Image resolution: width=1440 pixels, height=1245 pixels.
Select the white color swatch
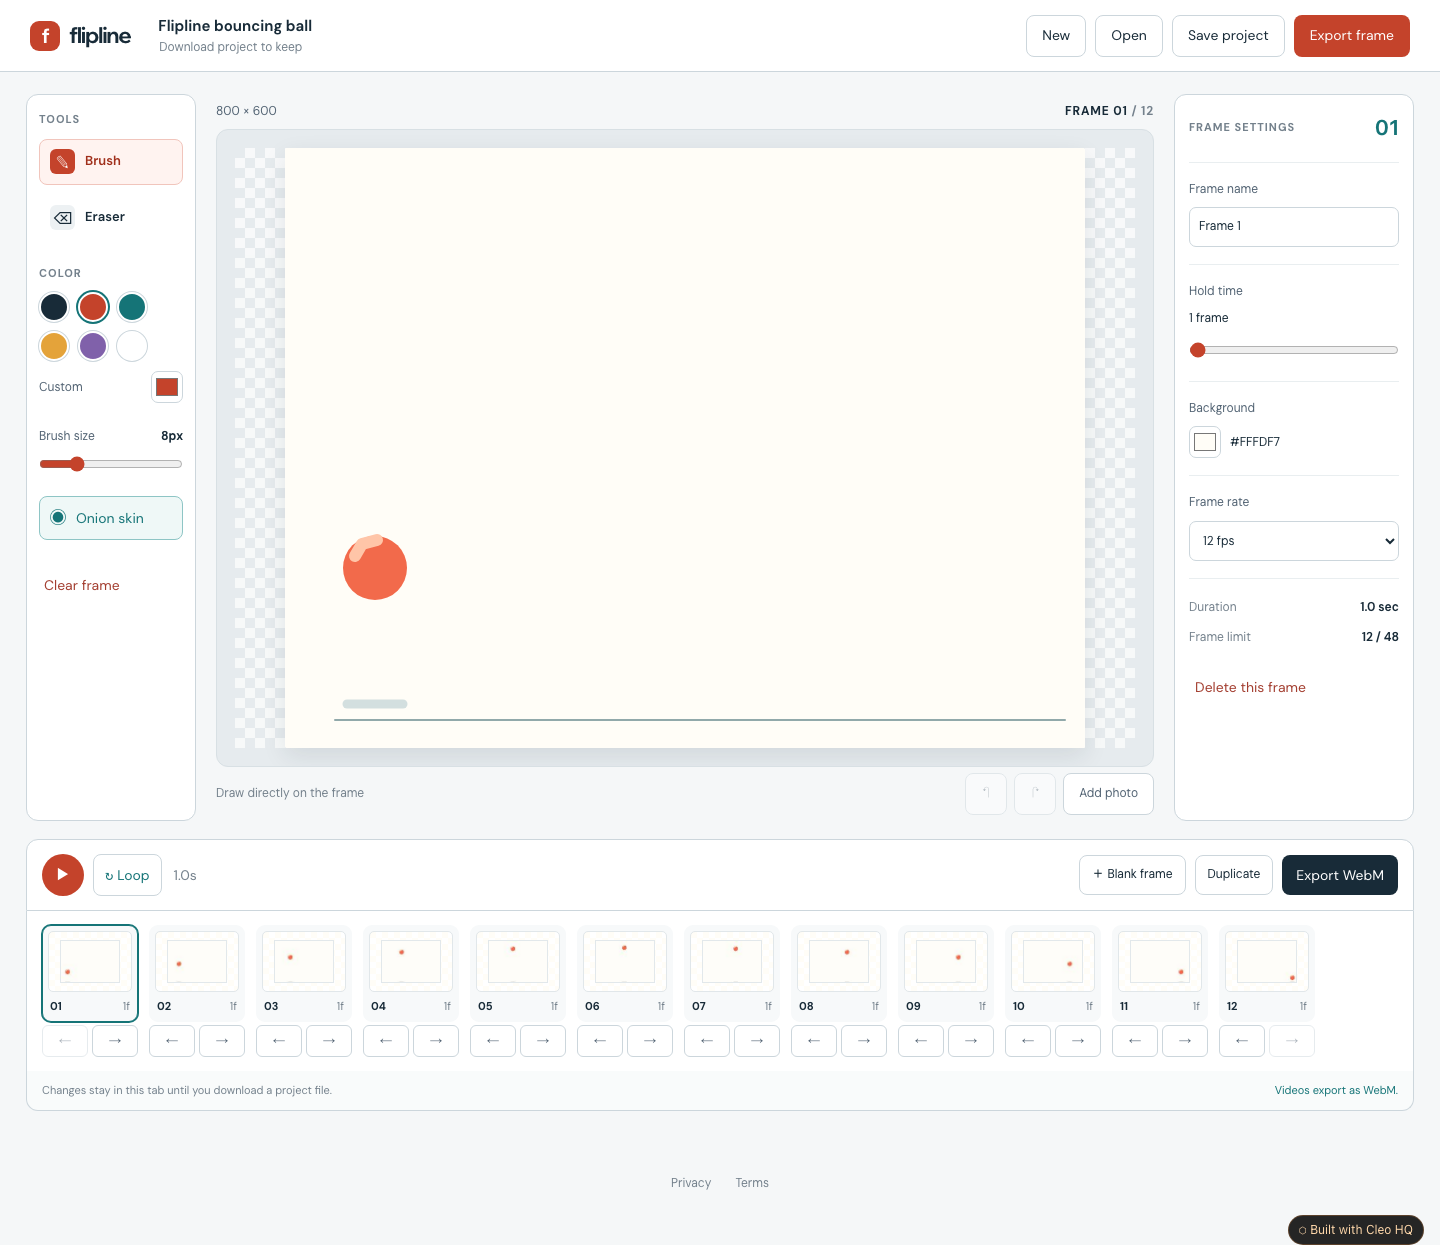click(x=132, y=346)
